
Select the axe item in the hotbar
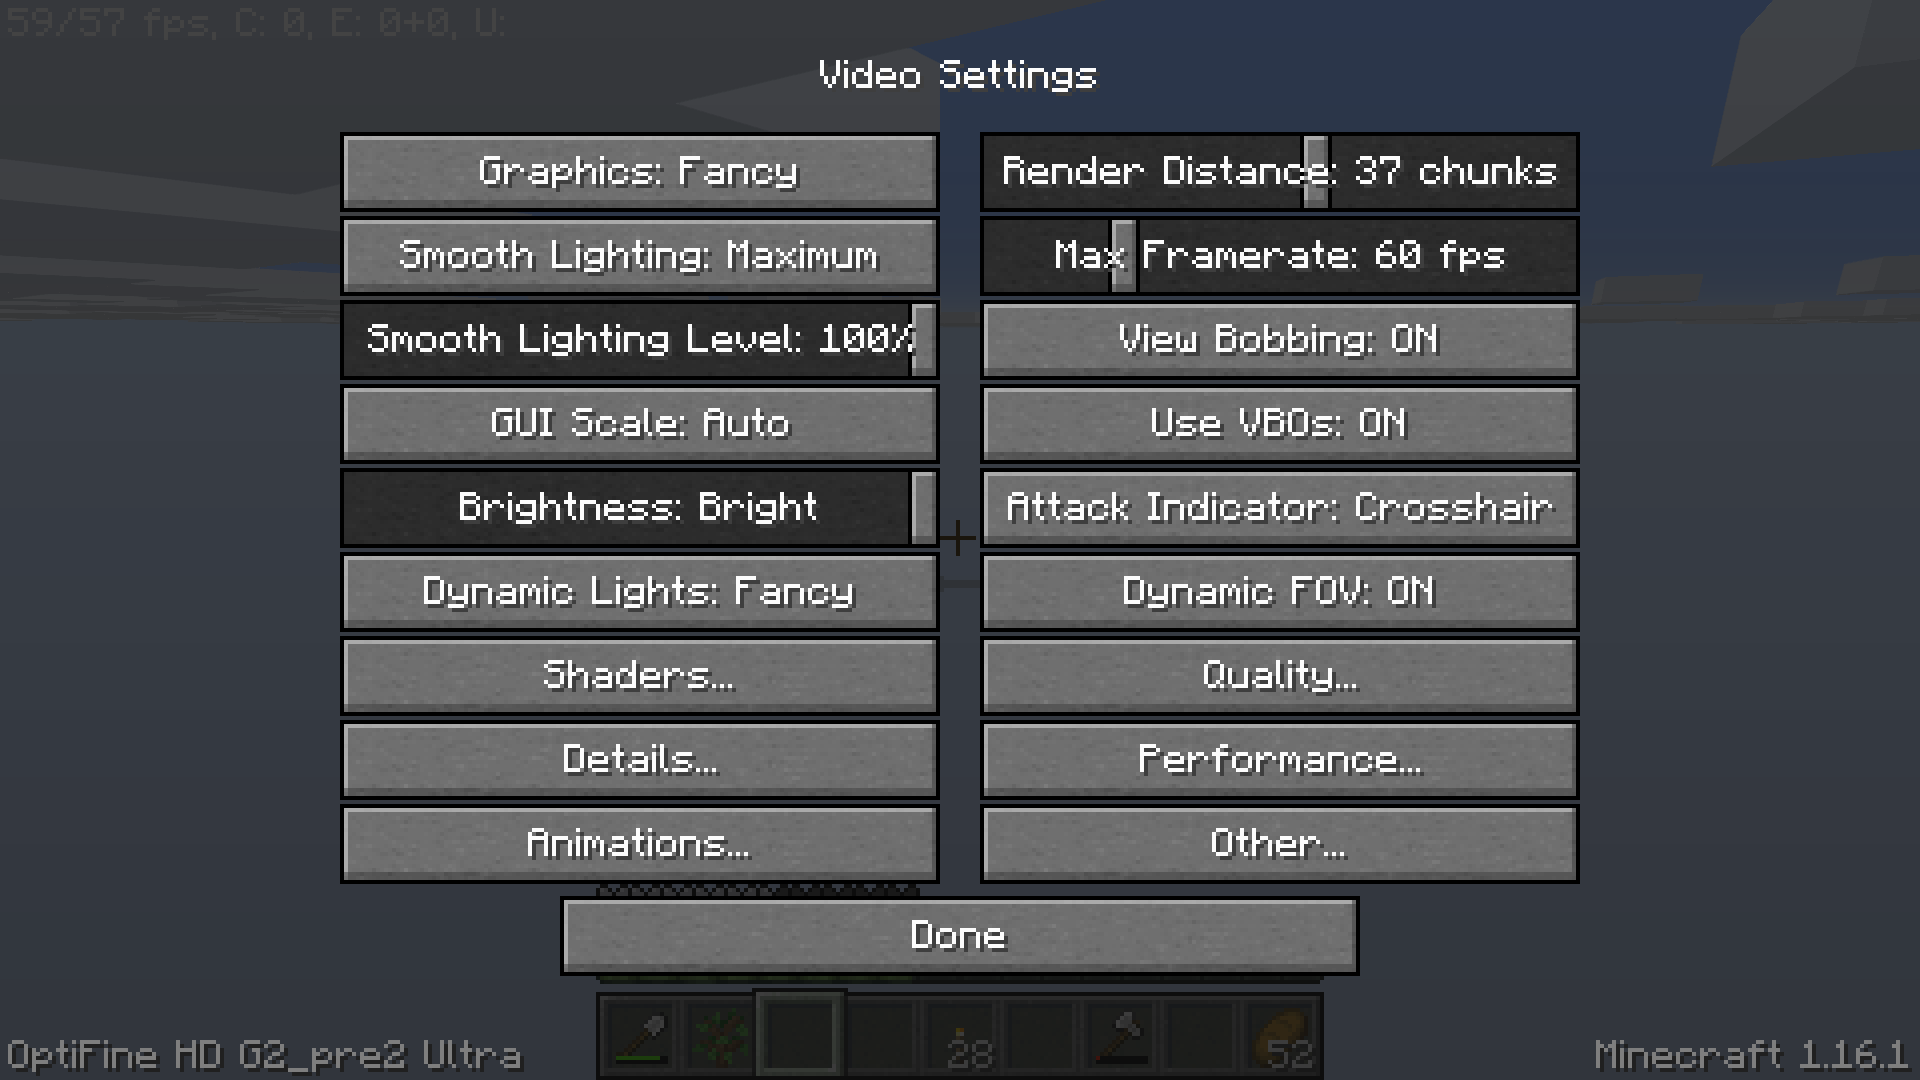click(x=1121, y=1037)
